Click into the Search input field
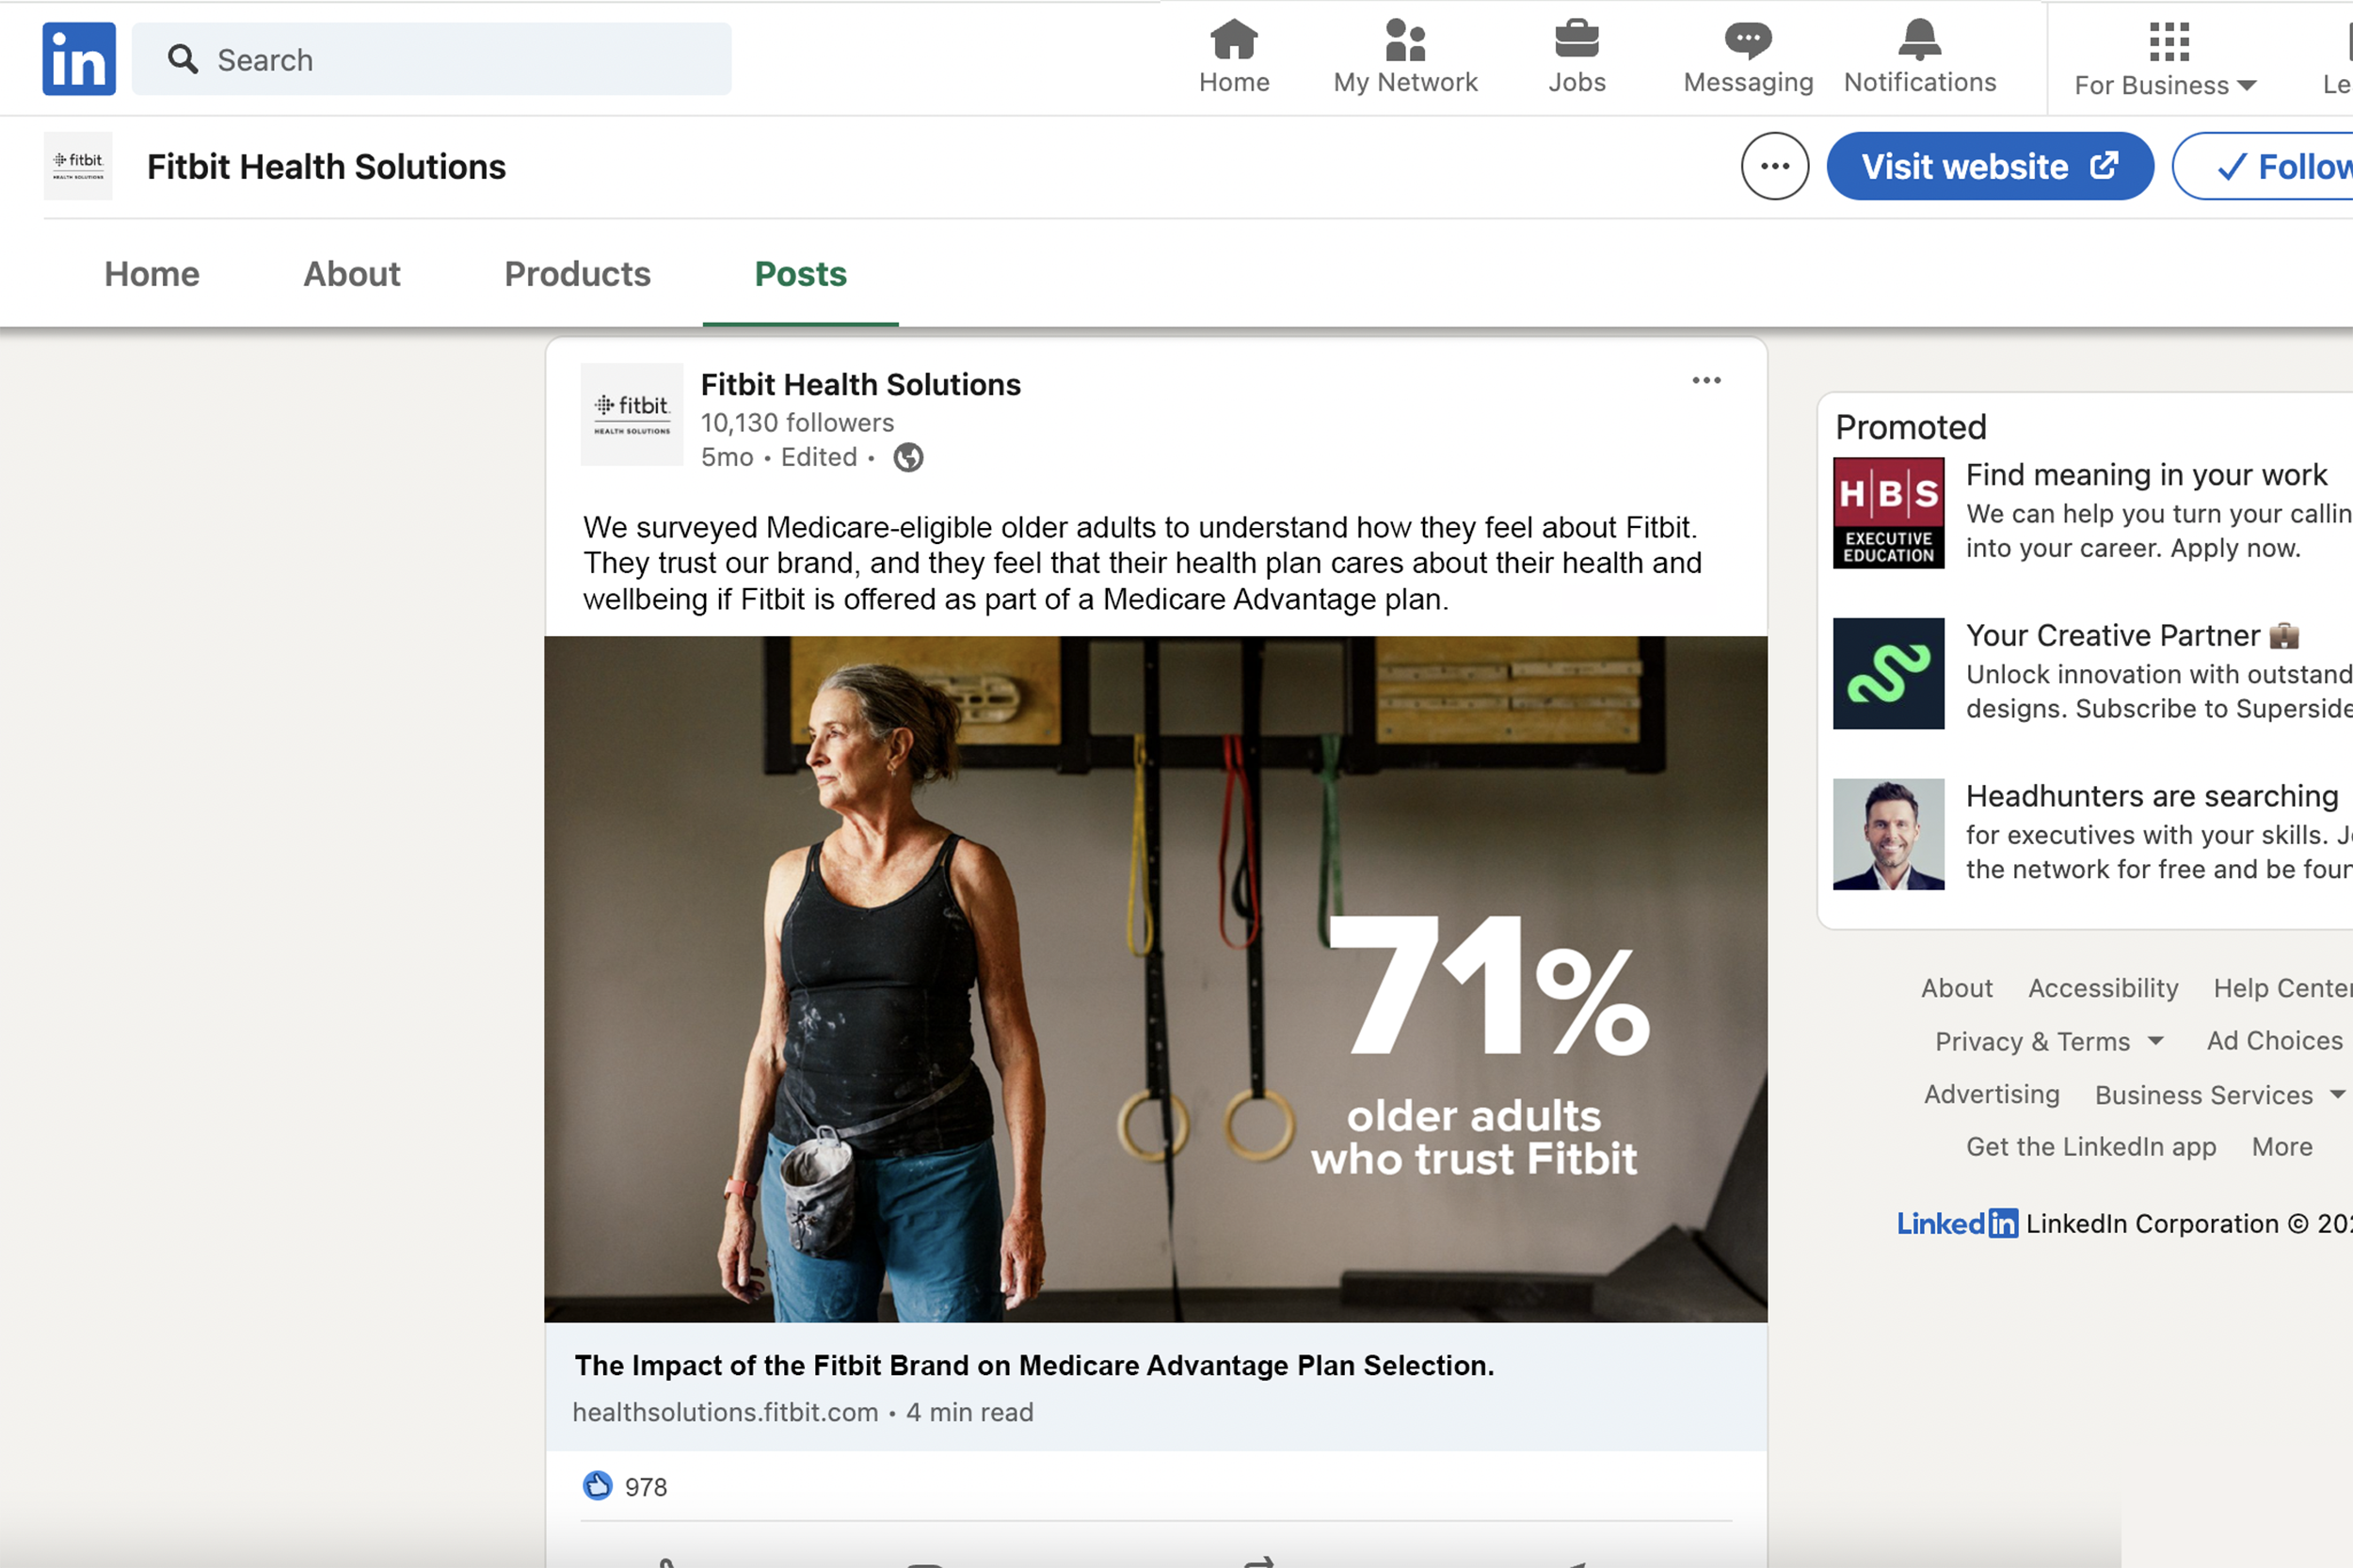The height and width of the screenshot is (1568, 2353). (450, 60)
